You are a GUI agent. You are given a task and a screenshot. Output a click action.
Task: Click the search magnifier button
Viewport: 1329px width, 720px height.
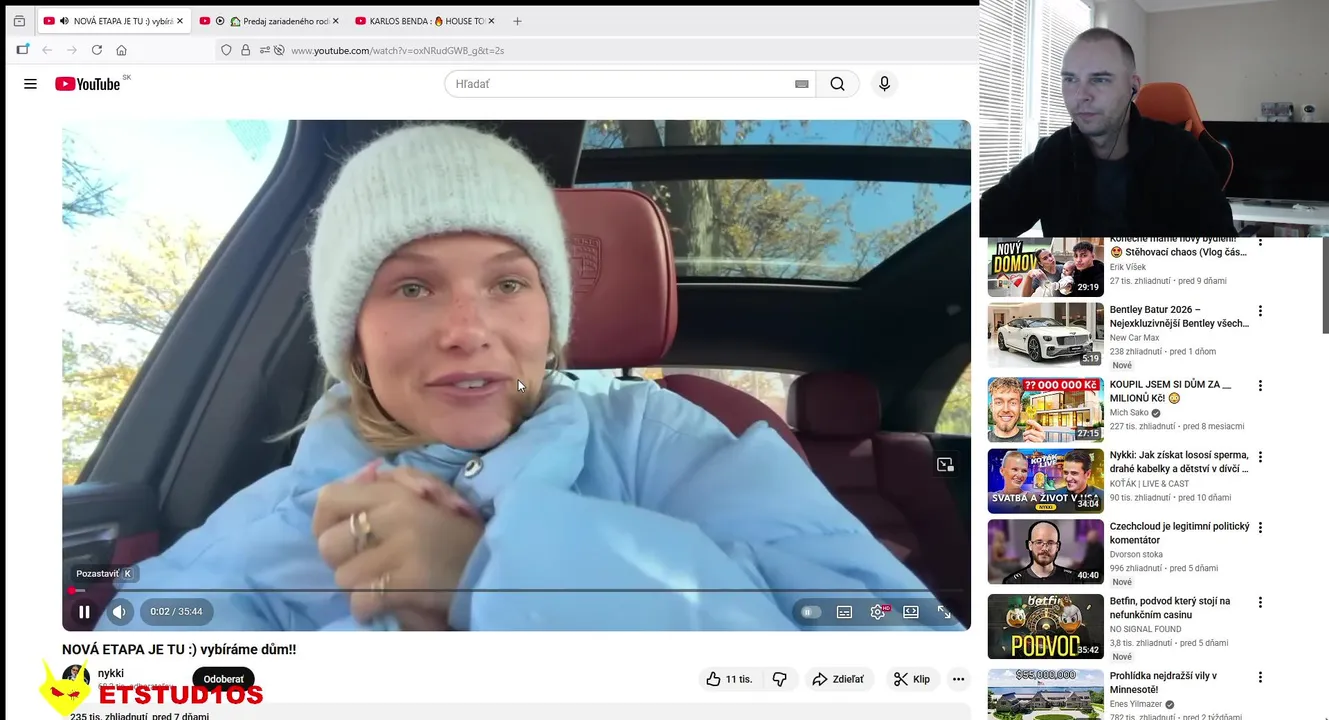pyautogui.click(x=837, y=84)
